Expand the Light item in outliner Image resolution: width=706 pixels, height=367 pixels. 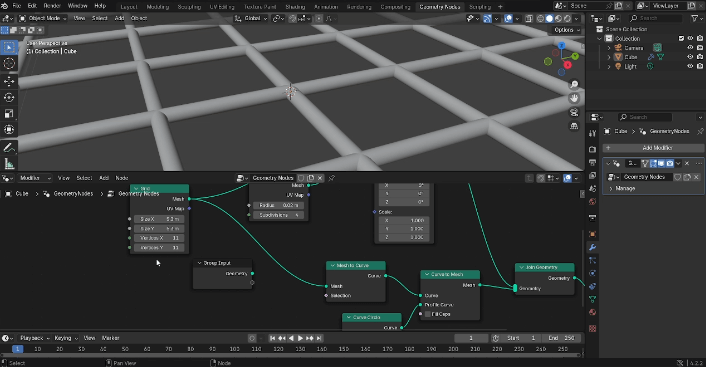[x=609, y=66]
